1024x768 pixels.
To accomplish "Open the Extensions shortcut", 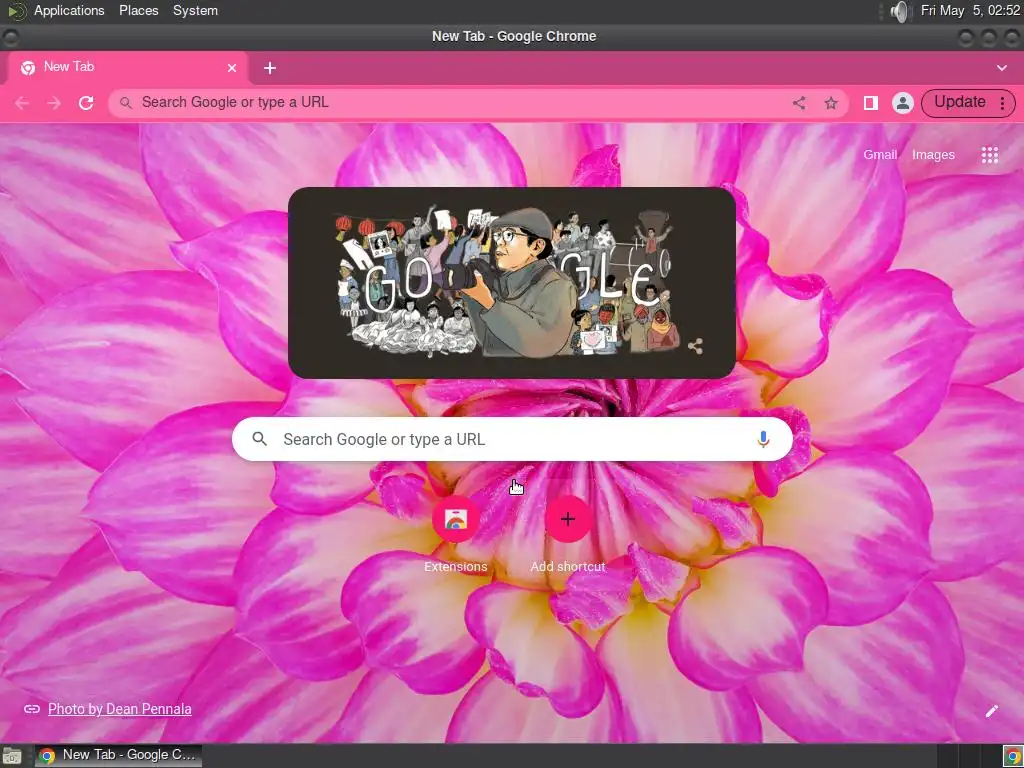I will click(455, 534).
